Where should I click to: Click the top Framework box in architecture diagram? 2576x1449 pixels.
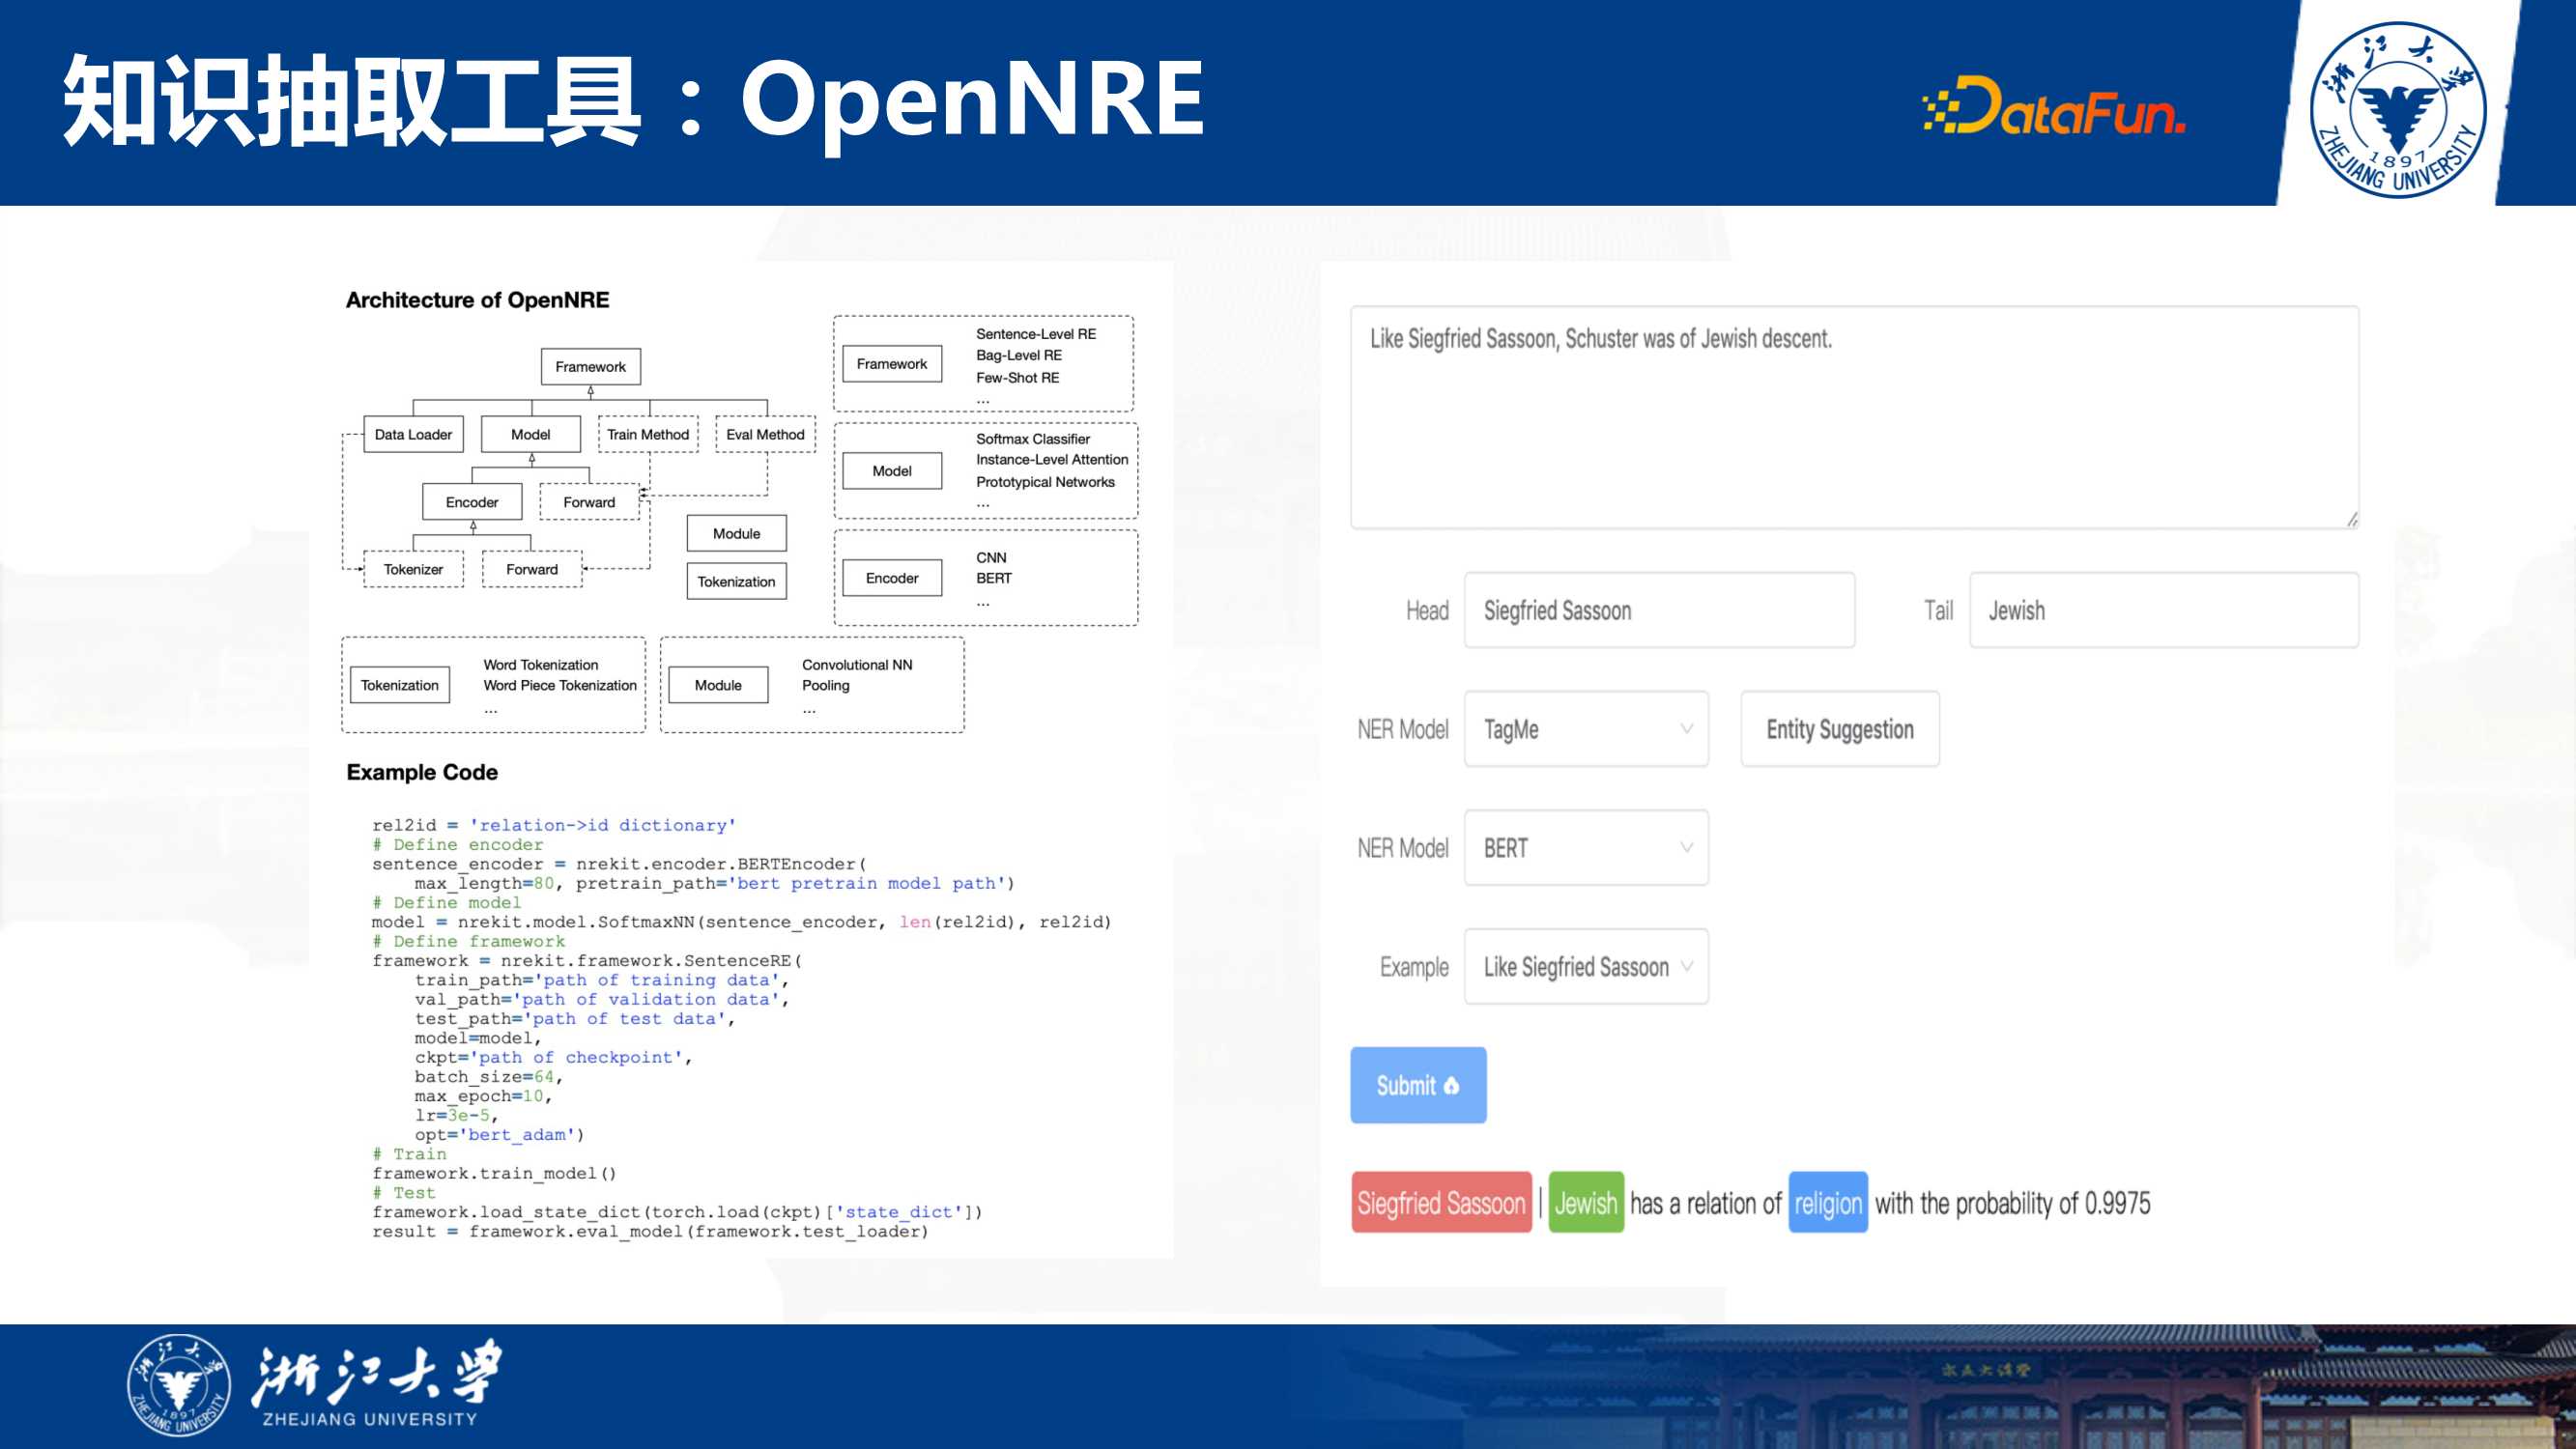click(591, 367)
